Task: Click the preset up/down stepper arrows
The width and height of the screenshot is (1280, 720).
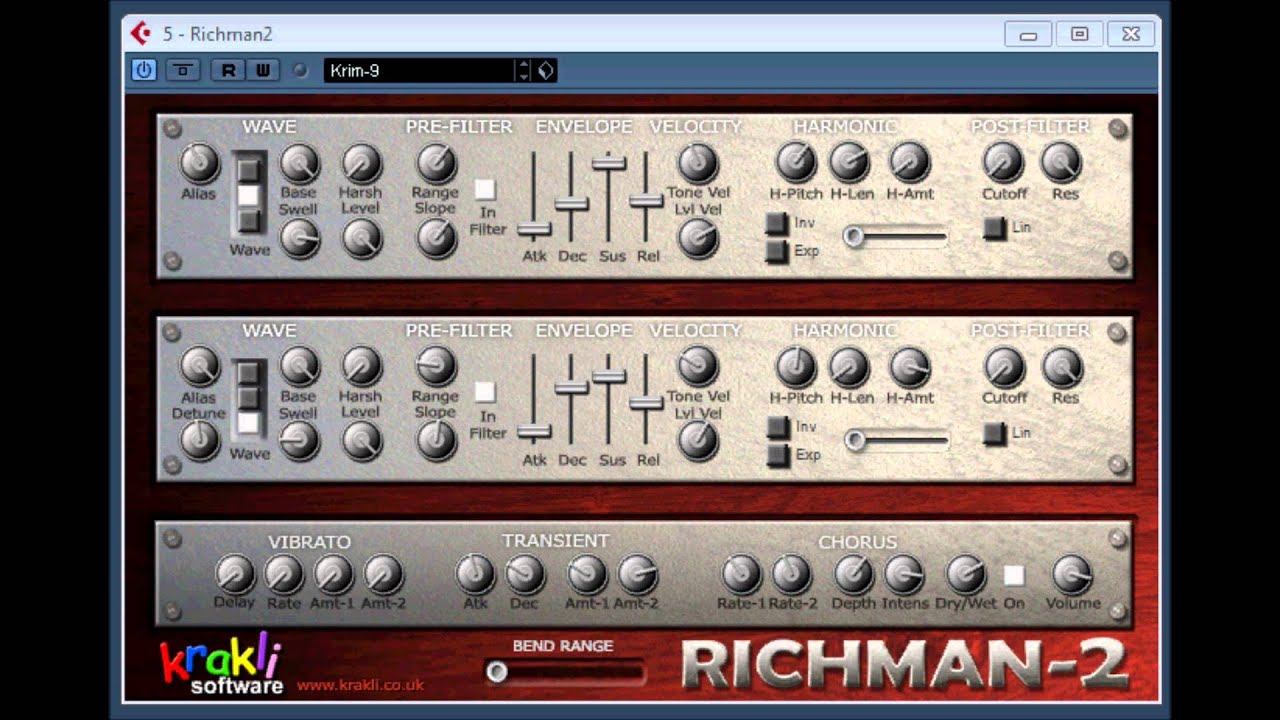Action: tap(523, 71)
